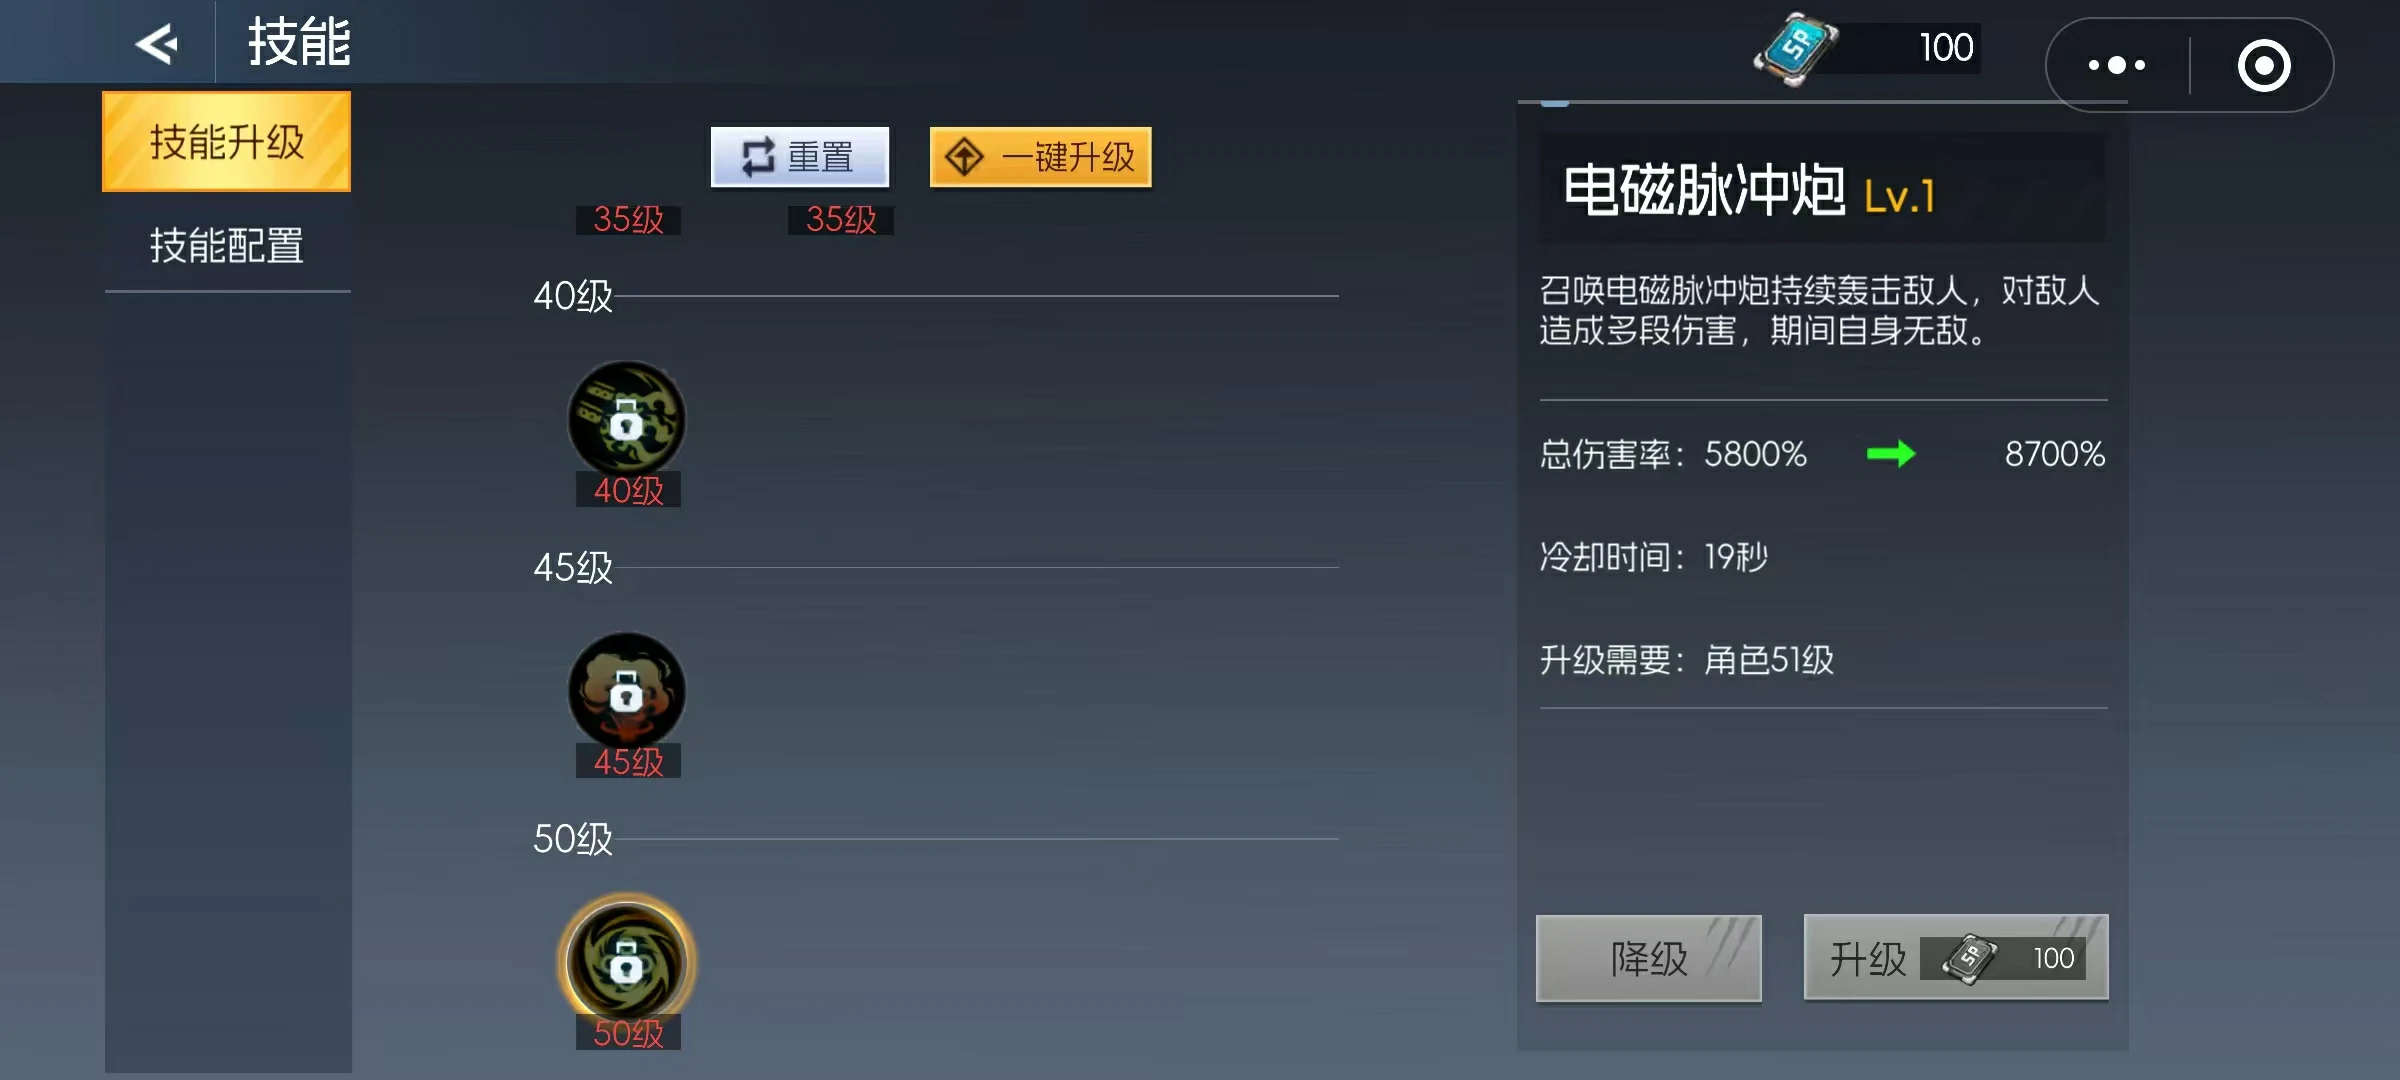Tap the 40级 red label under skill
Viewport: 2400px width, 1080px height.
tap(628, 490)
